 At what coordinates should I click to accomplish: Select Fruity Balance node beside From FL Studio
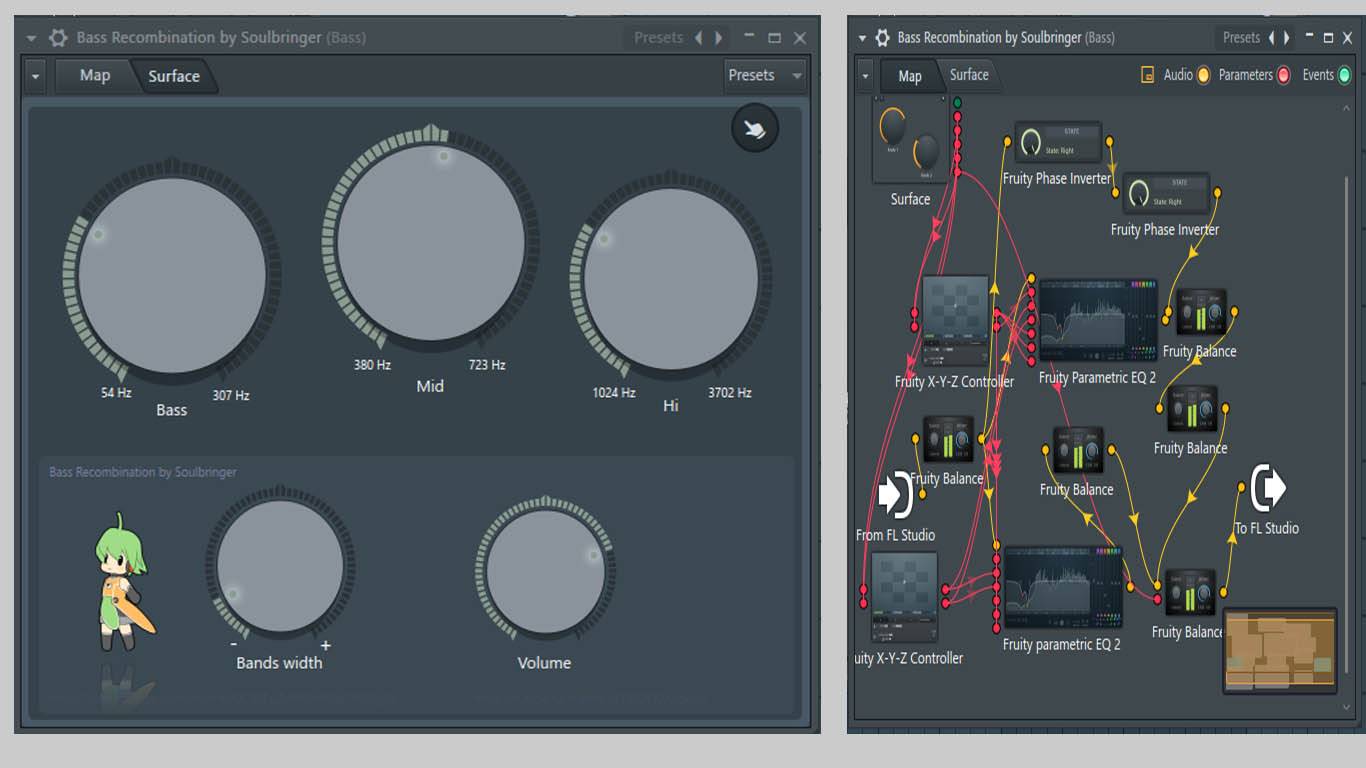[x=948, y=440]
